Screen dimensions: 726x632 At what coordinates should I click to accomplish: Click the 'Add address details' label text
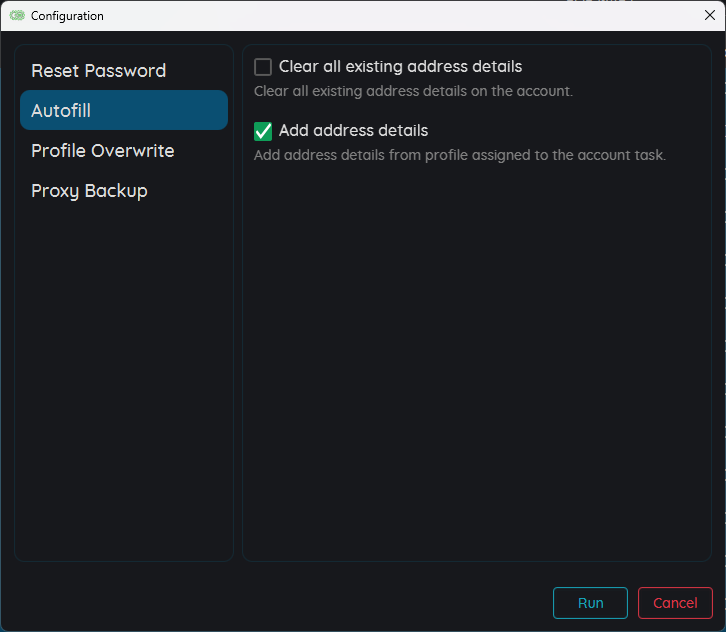pyautogui.click(x=353, y=131)
